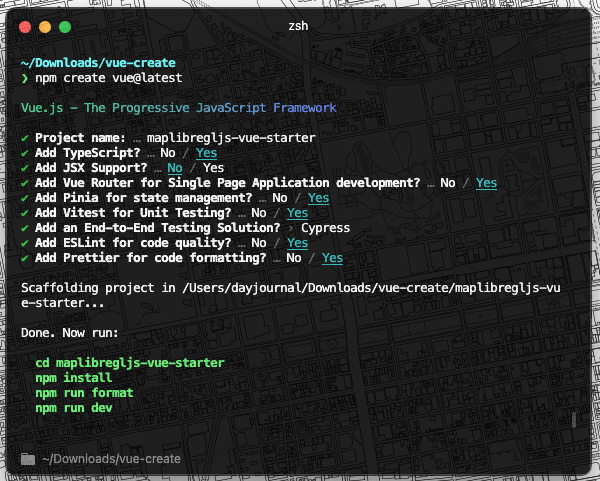
Task: Click the zsh window title
Action: coord(298,26)
